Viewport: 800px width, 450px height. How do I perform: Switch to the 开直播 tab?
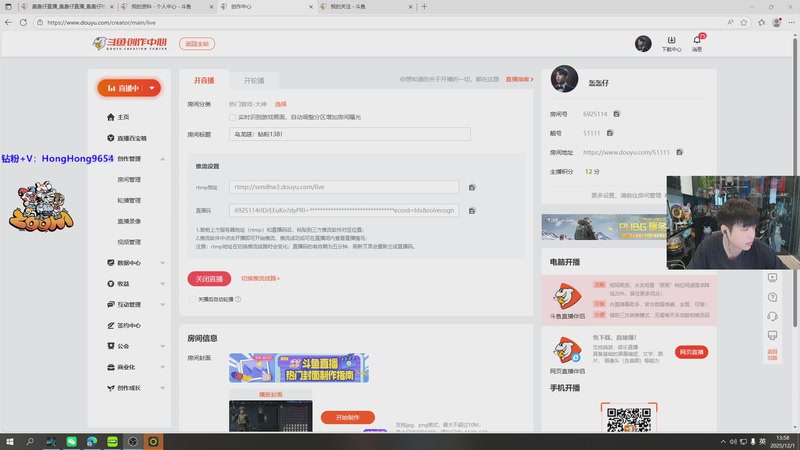point(204,81)
